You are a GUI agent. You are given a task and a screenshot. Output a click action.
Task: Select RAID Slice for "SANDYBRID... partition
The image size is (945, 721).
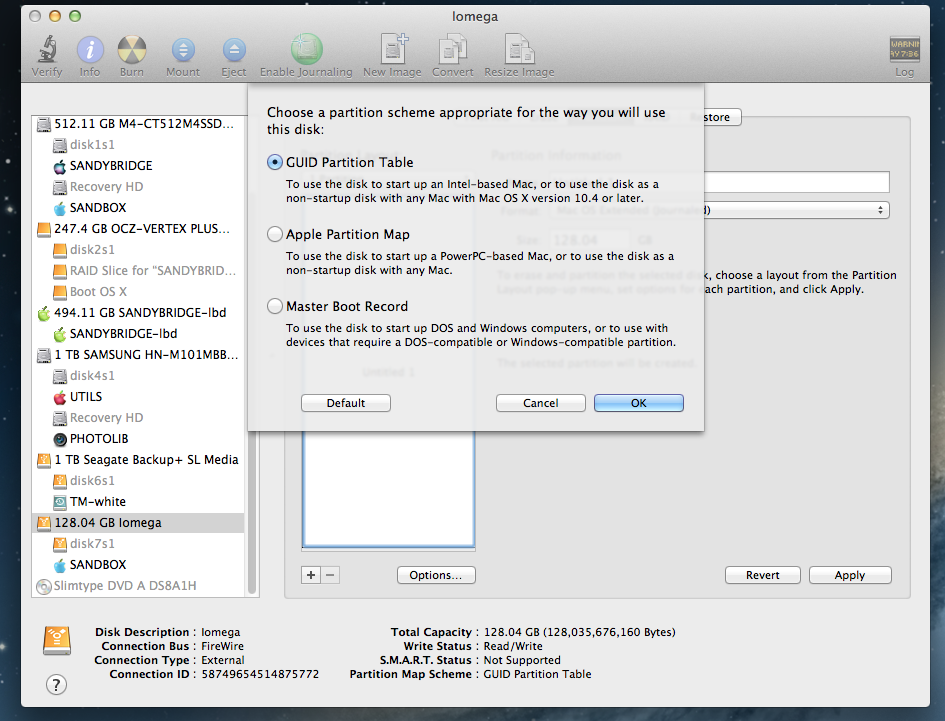[138, 271]
